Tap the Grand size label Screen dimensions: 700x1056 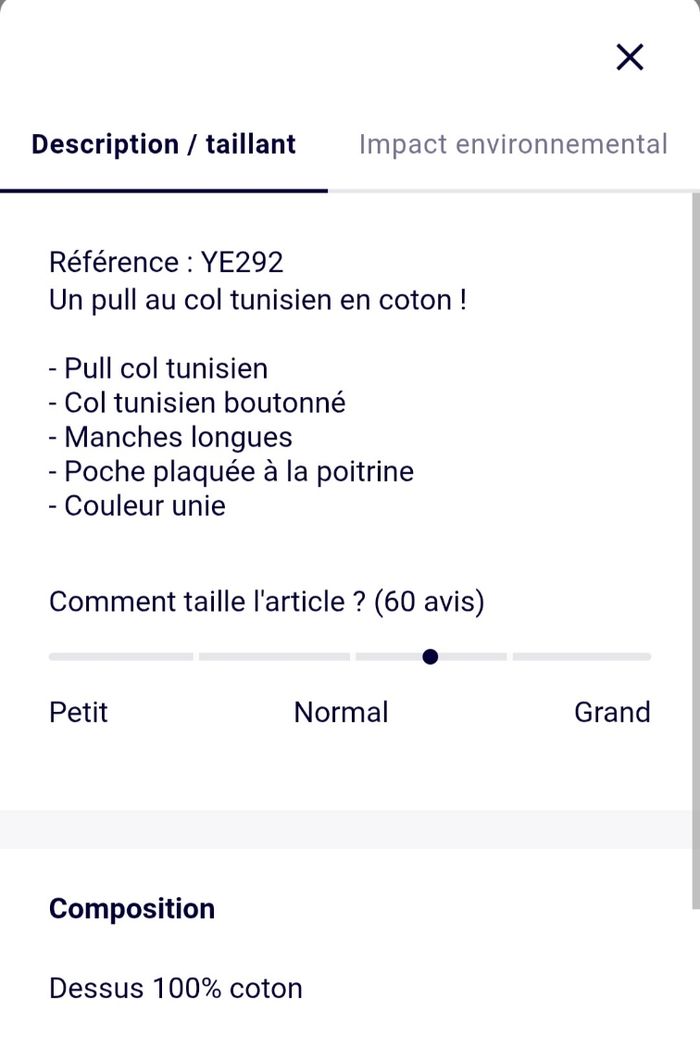pos(612,712)
